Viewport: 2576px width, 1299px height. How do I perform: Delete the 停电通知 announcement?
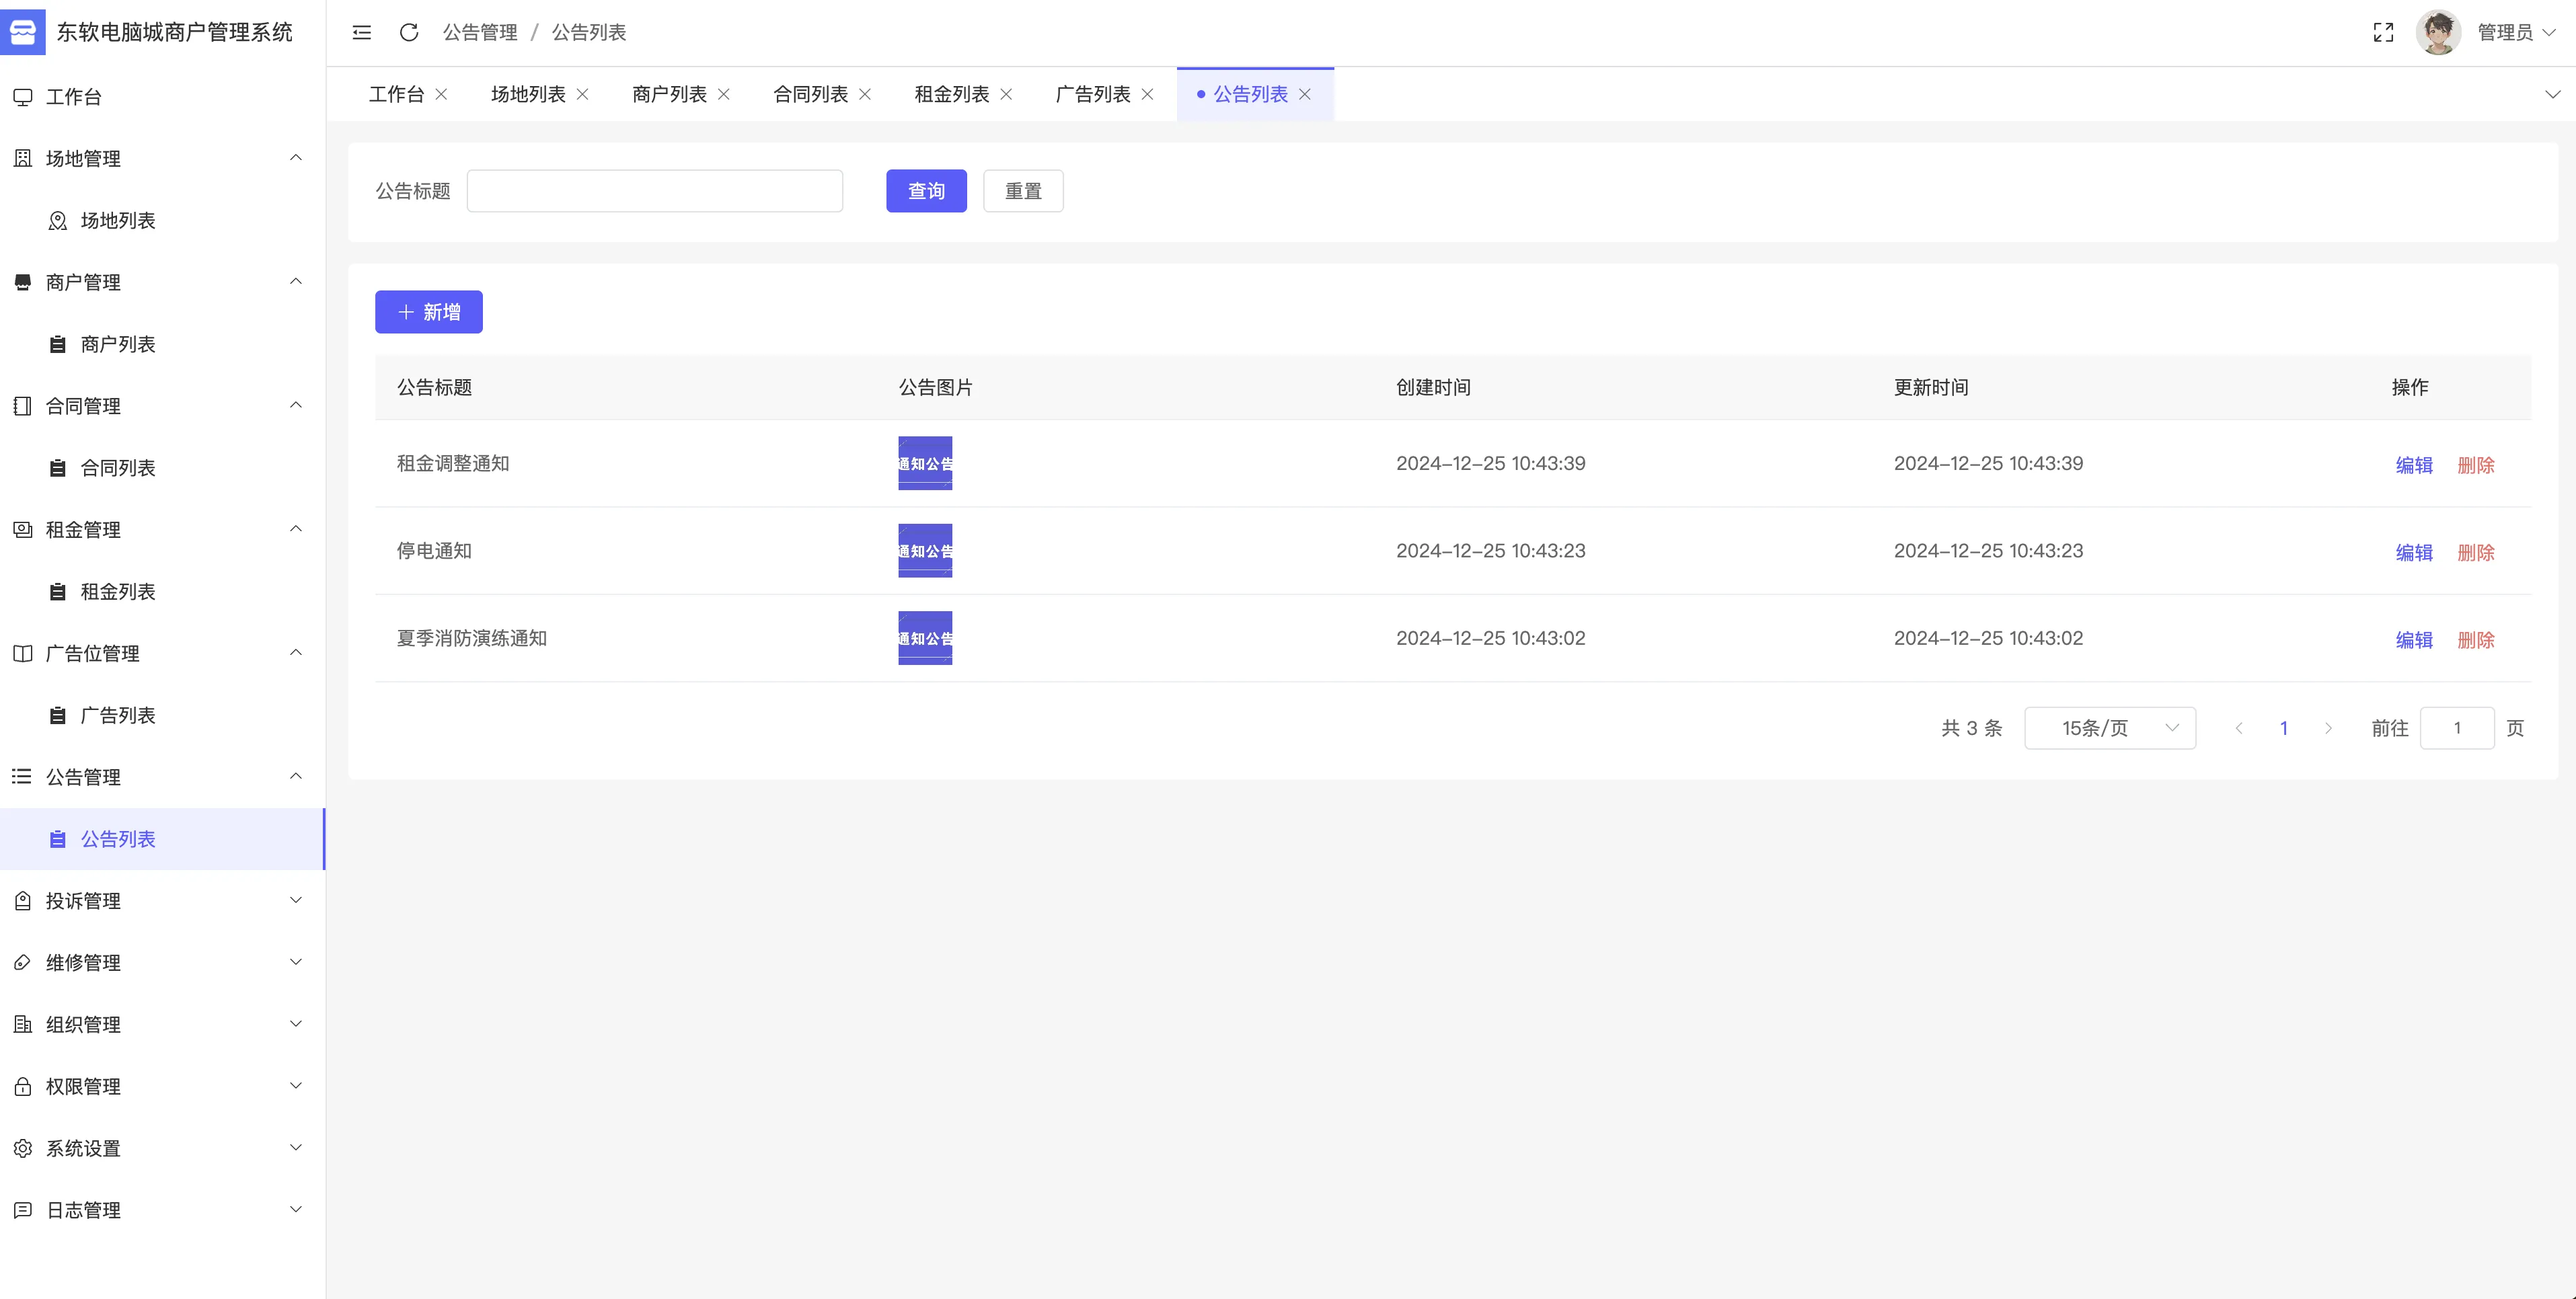click(2475, 552)
